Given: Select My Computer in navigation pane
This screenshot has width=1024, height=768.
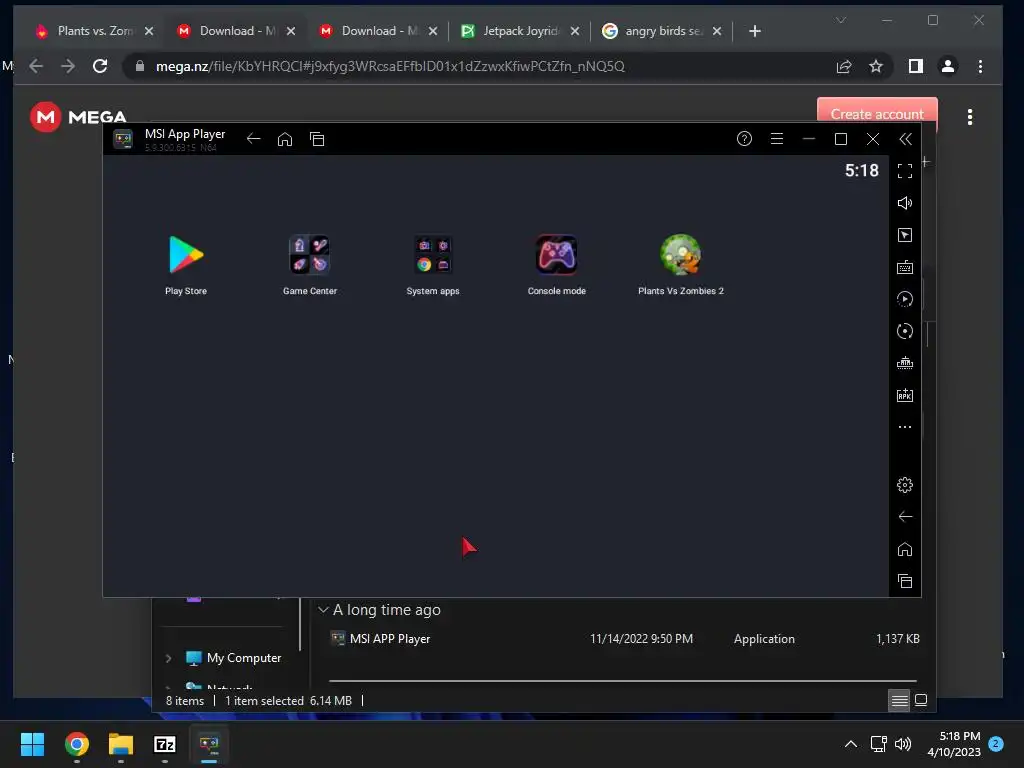Looking at the screenshot, I should pyautogui.click(x=233, y=658).
